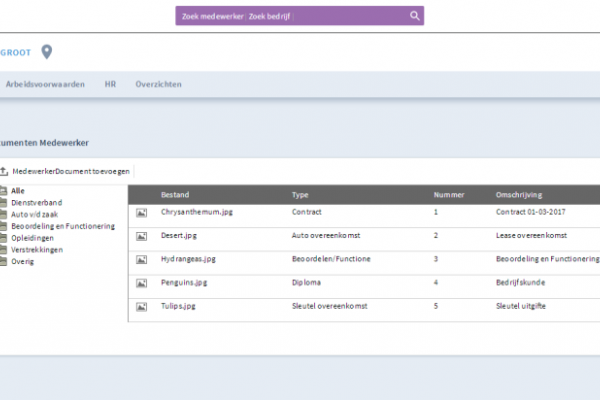This screenshot has width=600, height=400.
Task: Open the Overzichten menu
Action: click(158, 85)
